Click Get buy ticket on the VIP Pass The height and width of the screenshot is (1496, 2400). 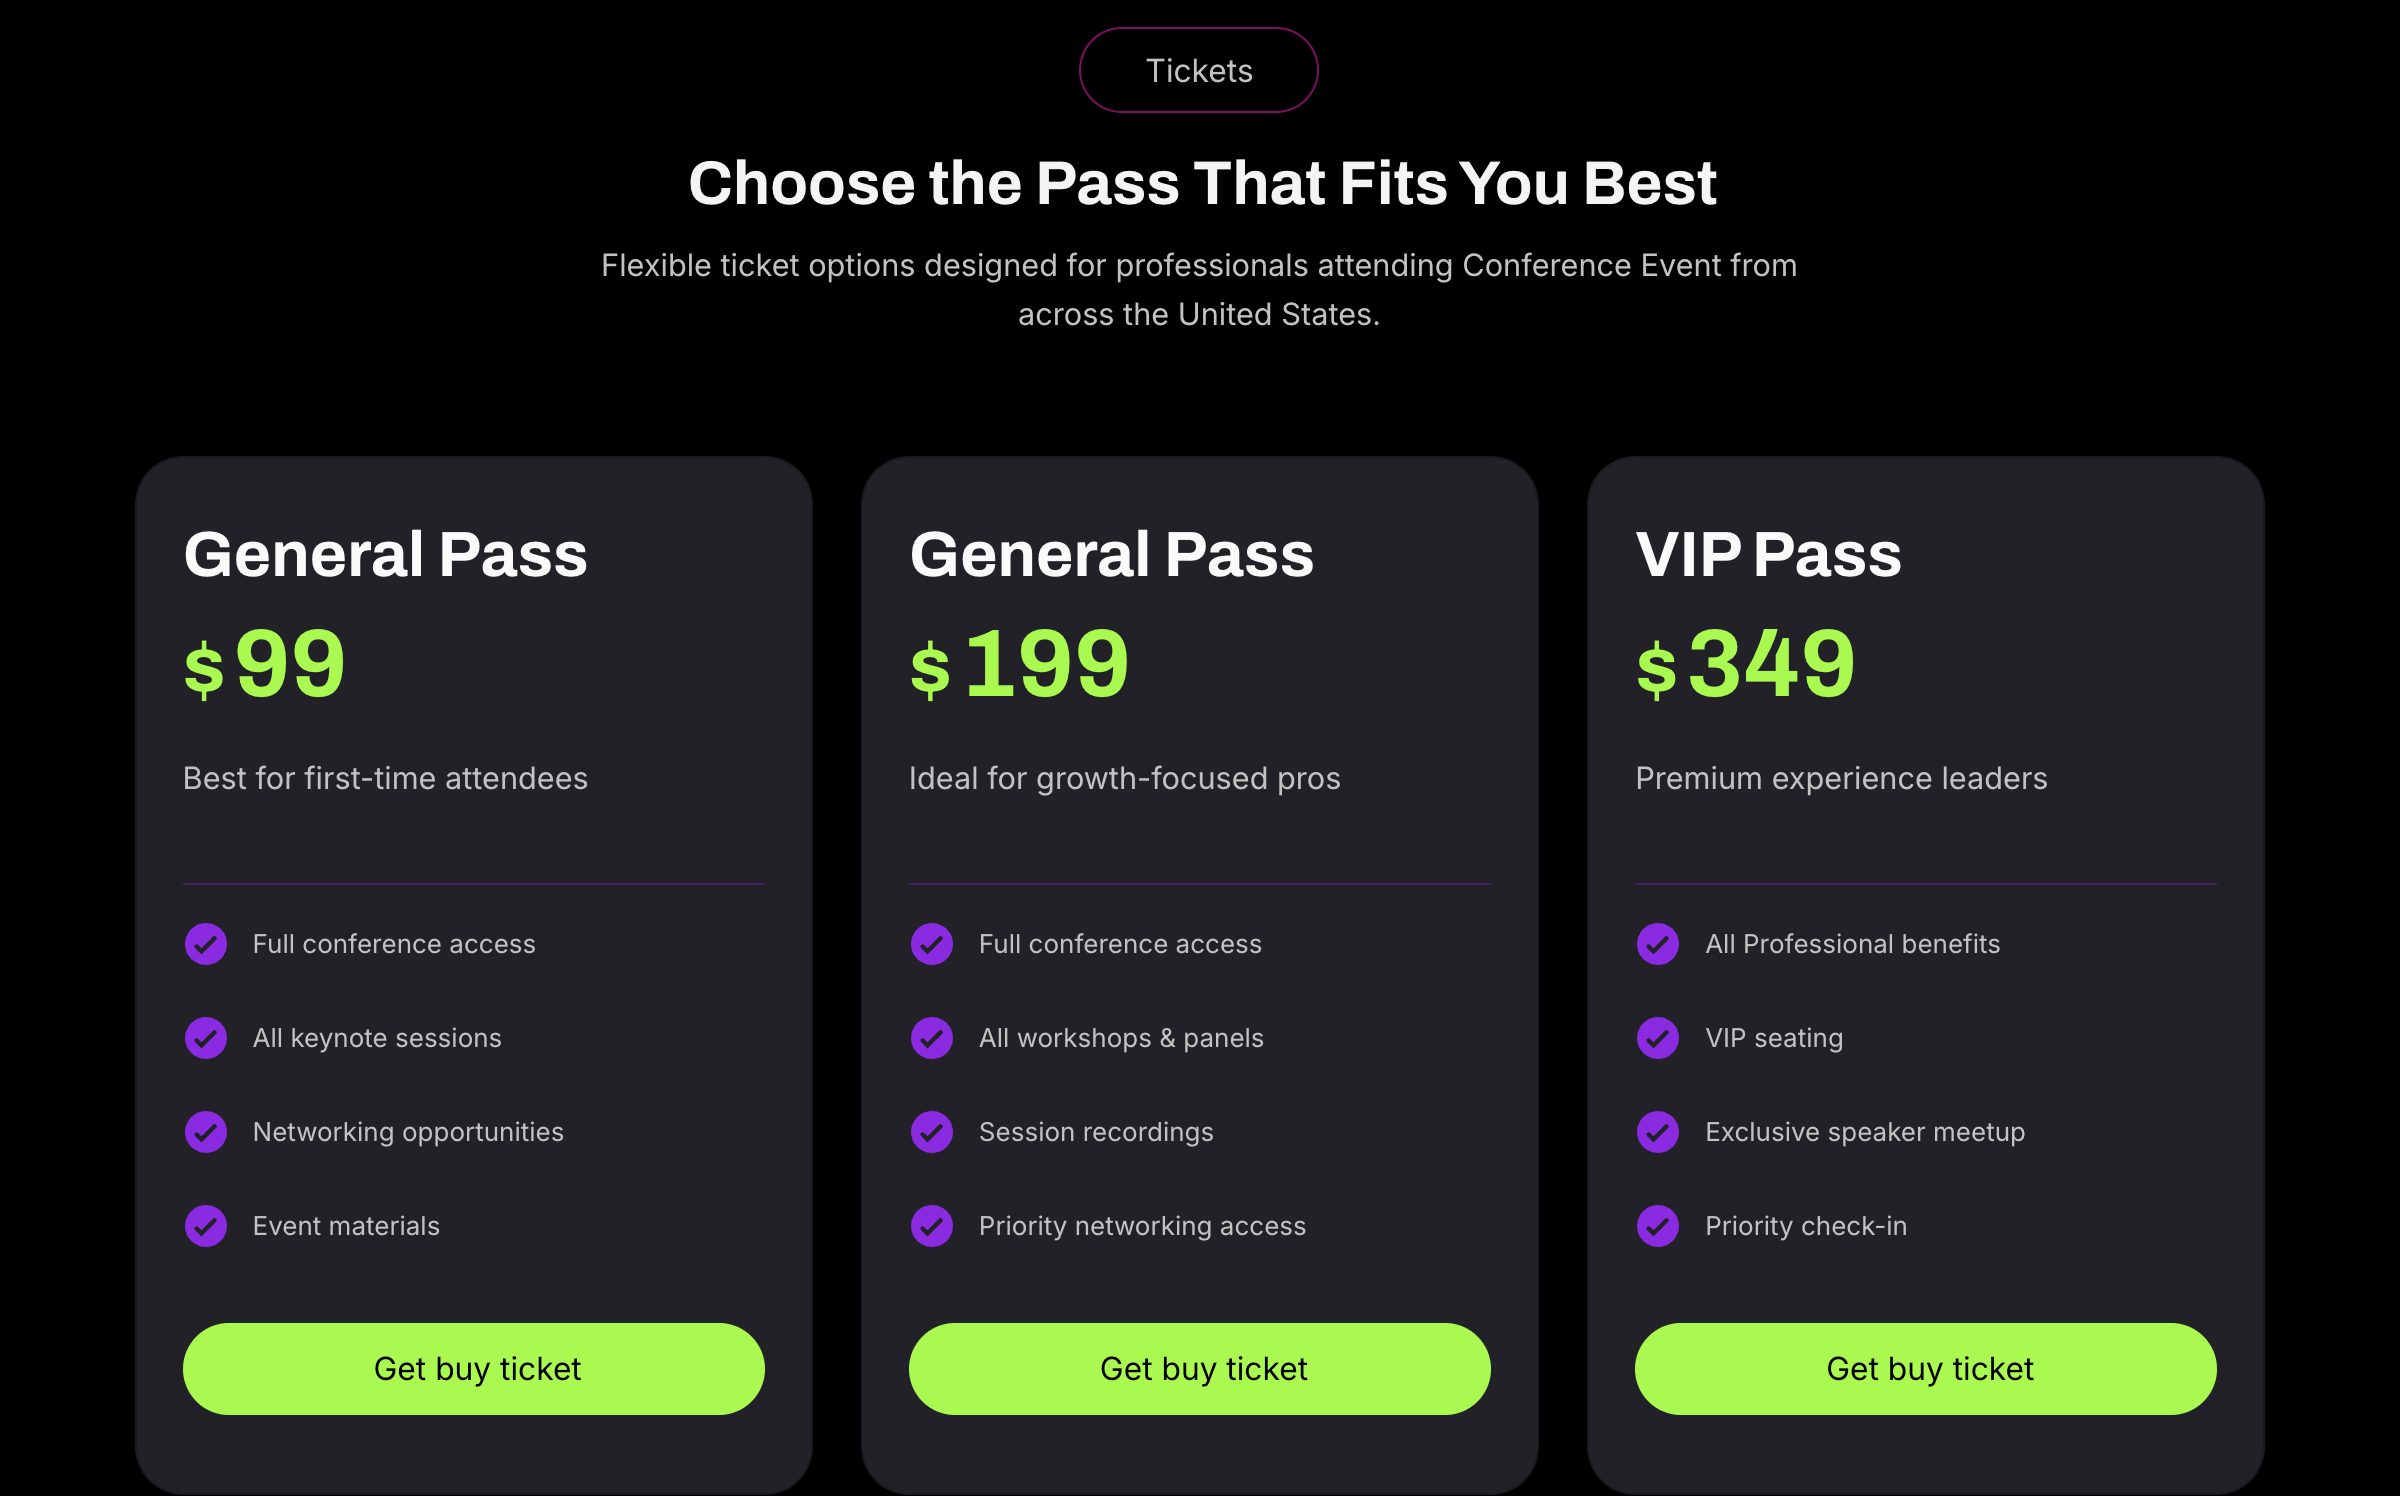(x=1930, y=1368)
